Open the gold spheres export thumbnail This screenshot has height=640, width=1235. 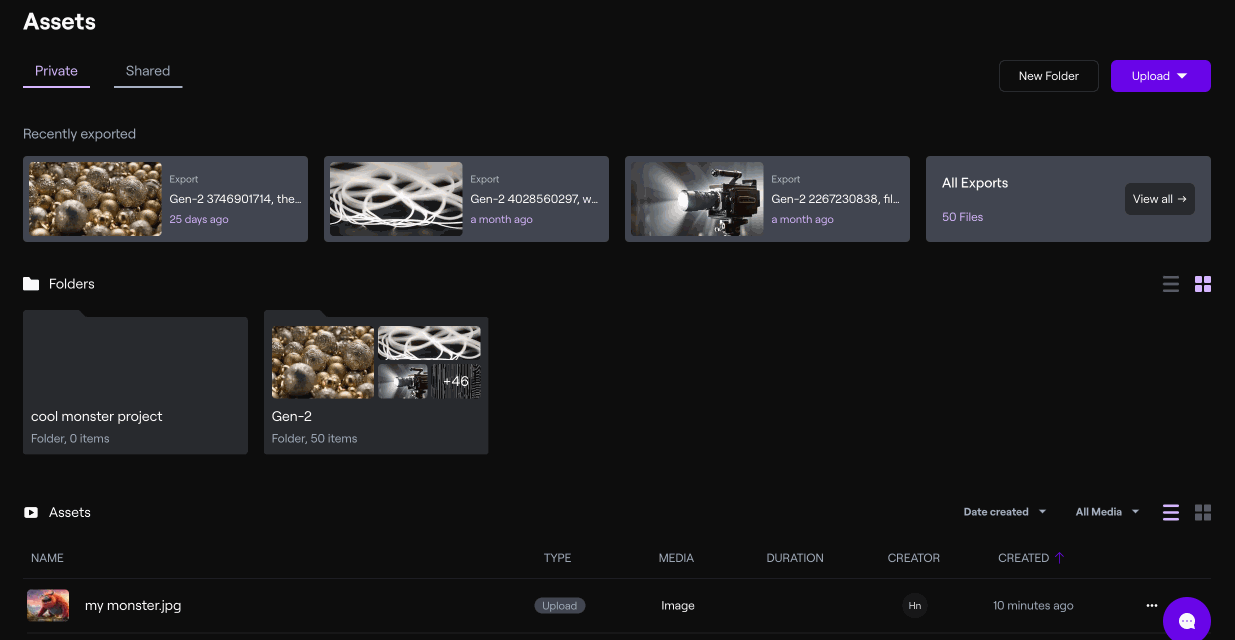96,199
